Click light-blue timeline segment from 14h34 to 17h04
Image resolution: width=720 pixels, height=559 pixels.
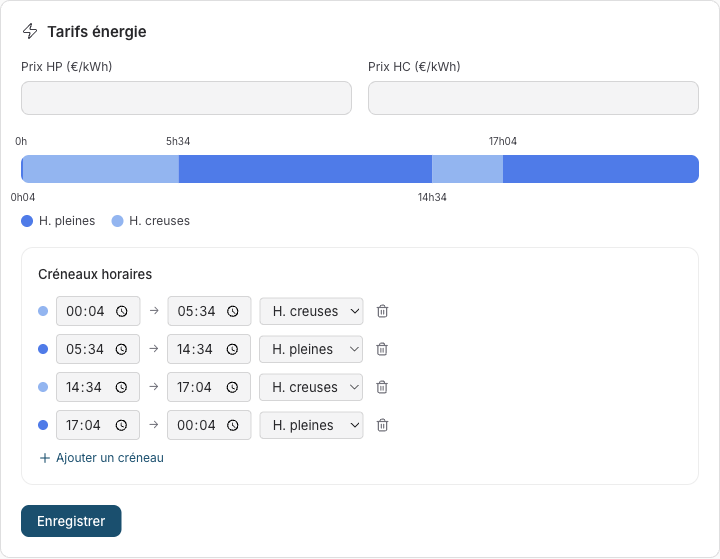pos(467,169)
